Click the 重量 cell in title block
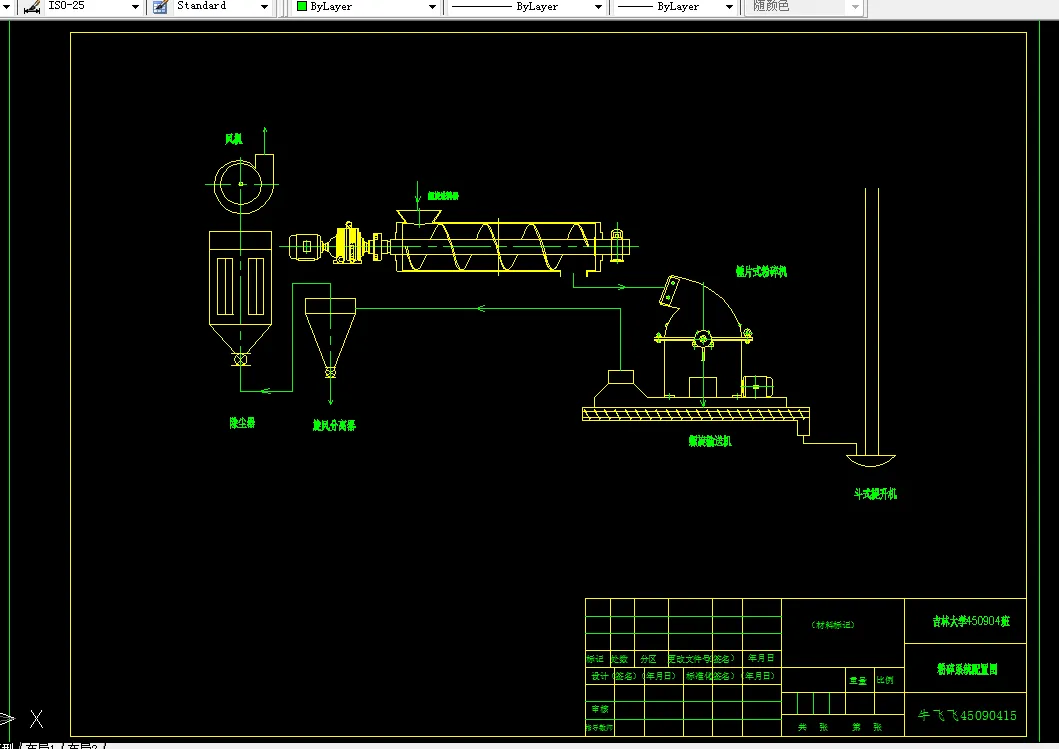1059x749 pixels. (858, 680)
